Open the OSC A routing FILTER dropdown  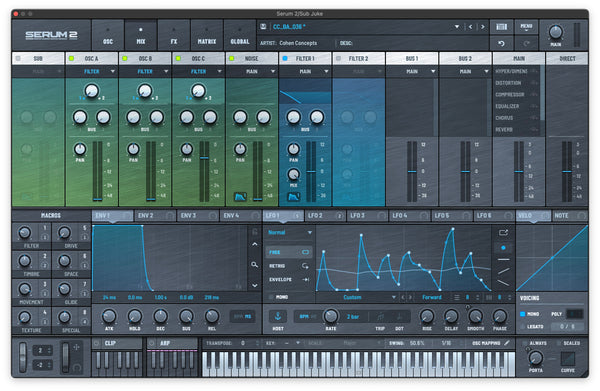point(92,72)
